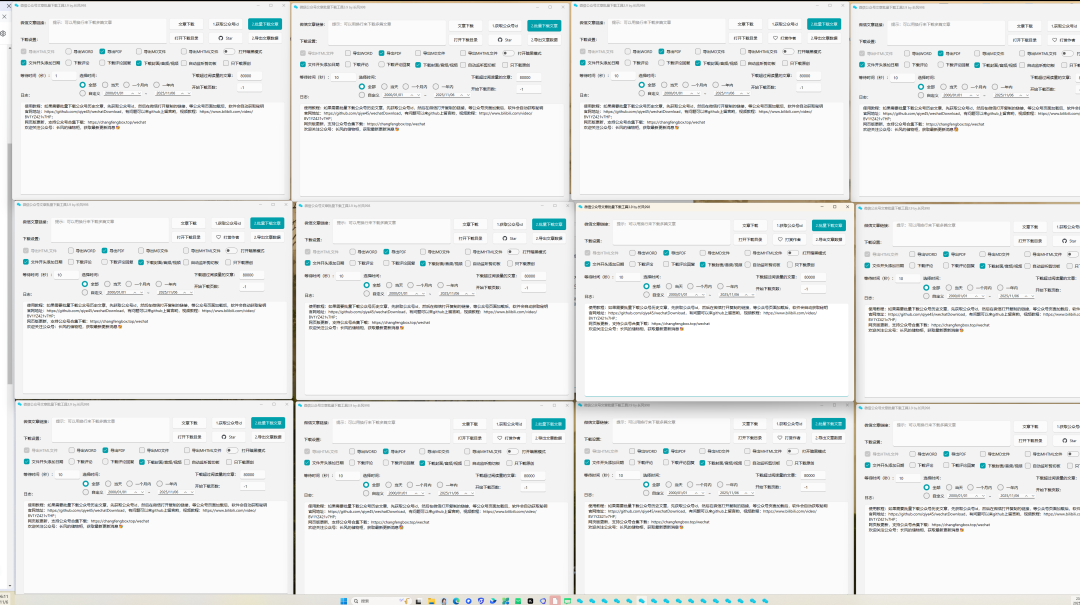Click 文章下载 button in the top-left window
This screenshot has width=1080, height=605.
point(186,24)
